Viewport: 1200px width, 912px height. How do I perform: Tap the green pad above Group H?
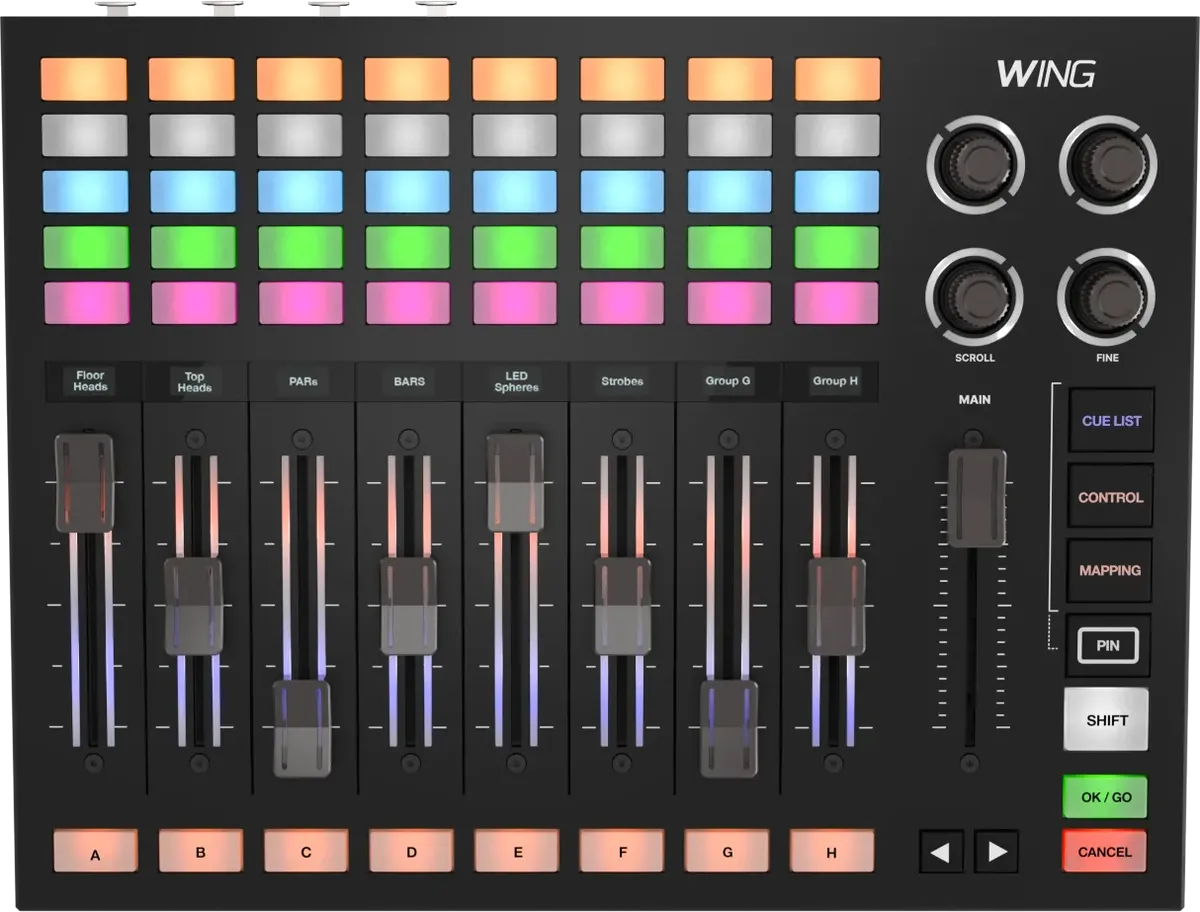click(837, 247)
